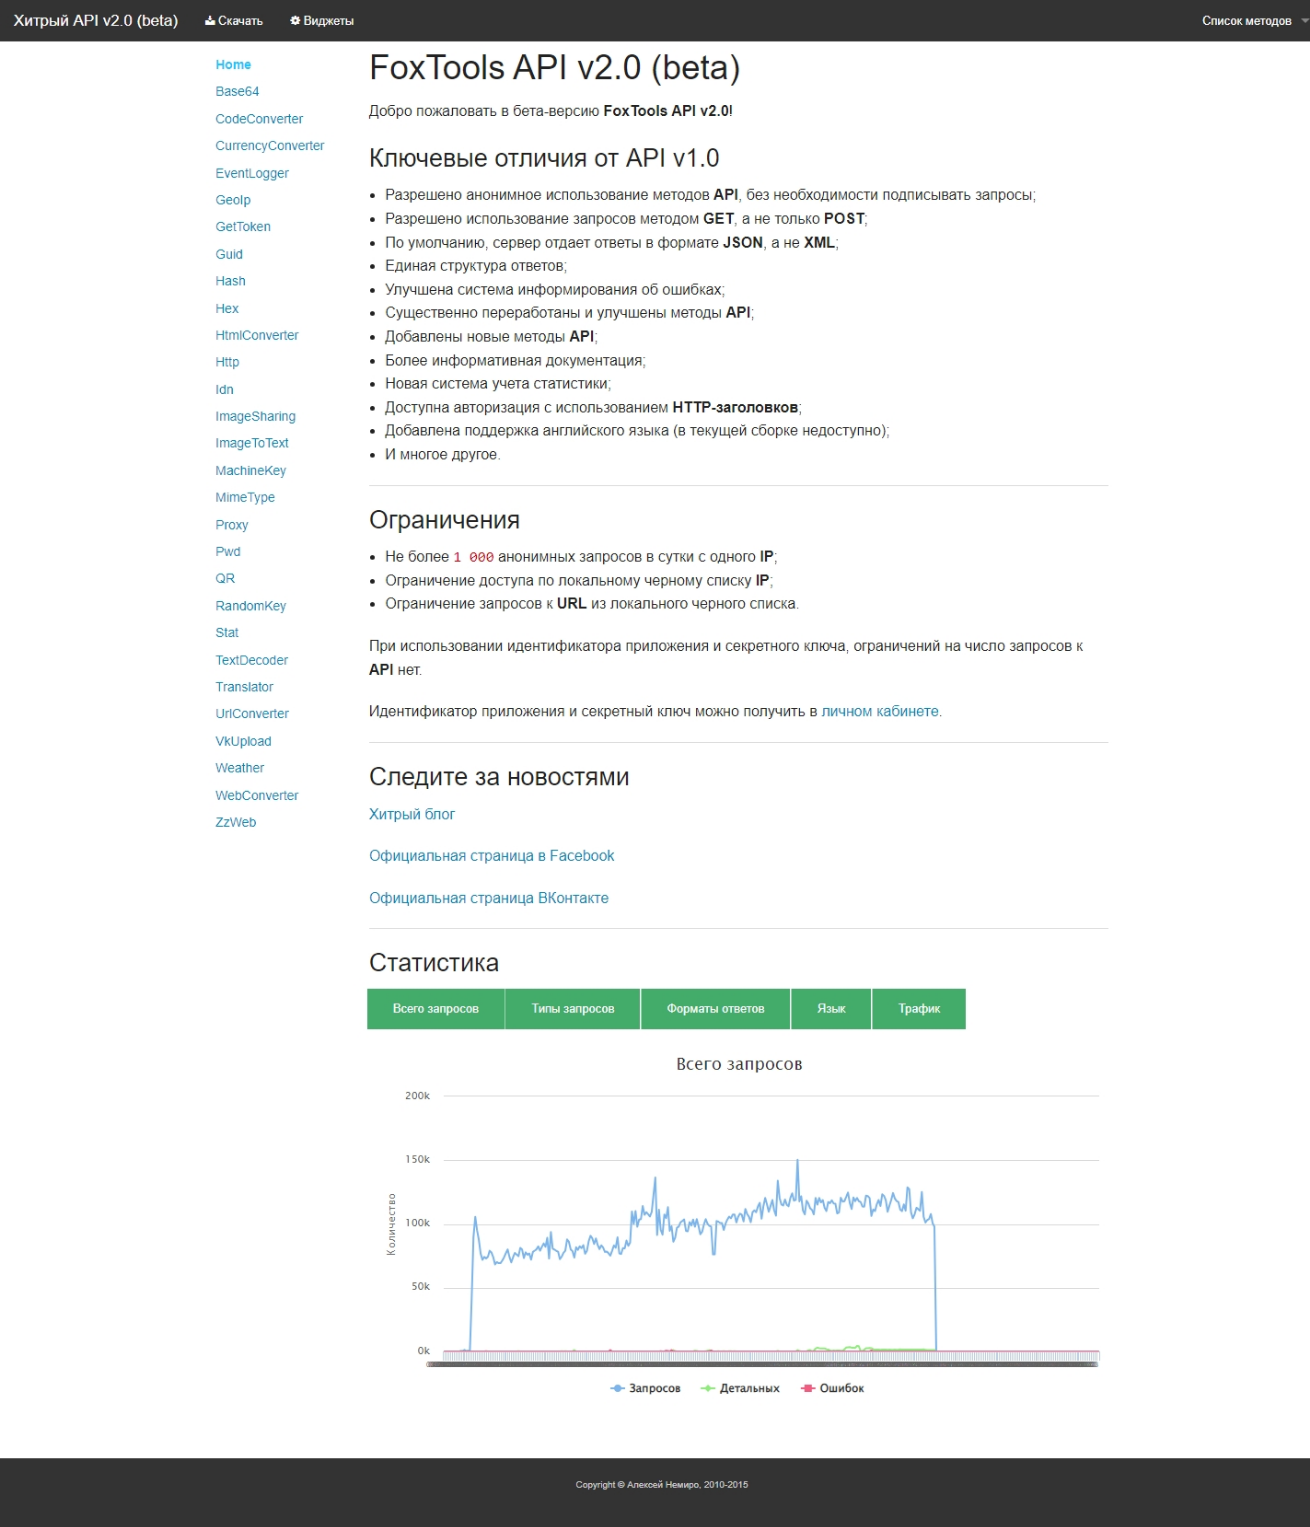The image size is (1310, 1527).
Task: Go to the Translator page
Action: pyautogui.click(x=244, y=687)
